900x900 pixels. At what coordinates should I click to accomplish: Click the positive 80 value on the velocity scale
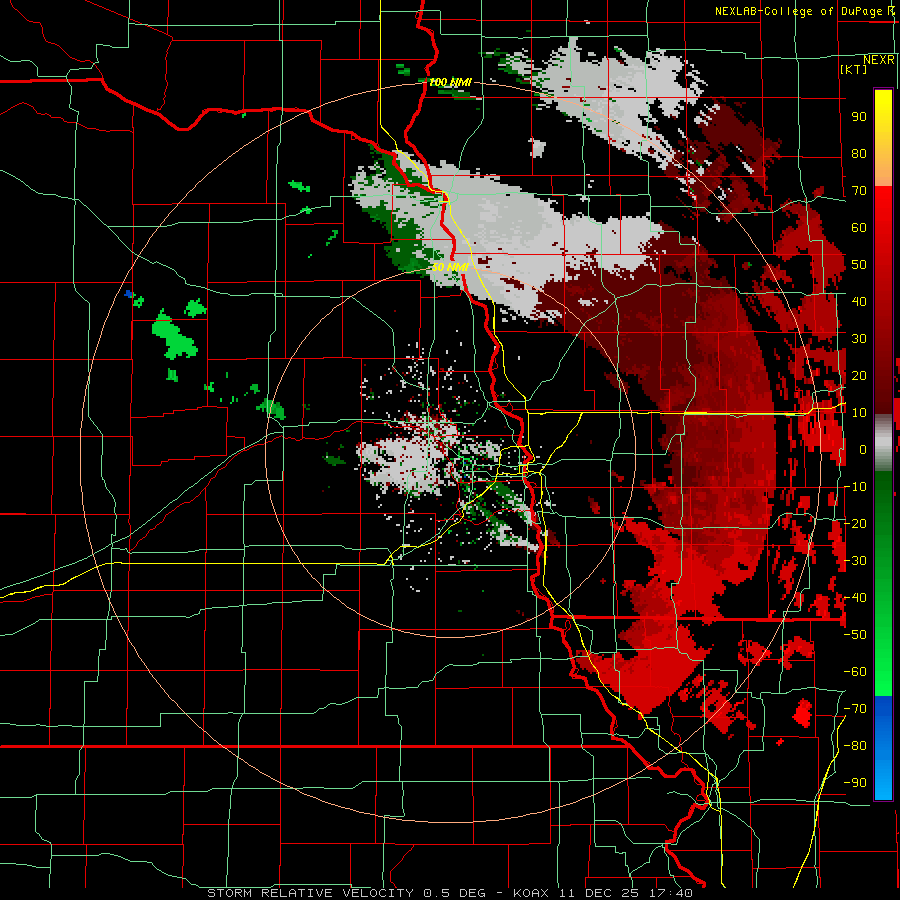pyautogui.click(x=859, y=153)
